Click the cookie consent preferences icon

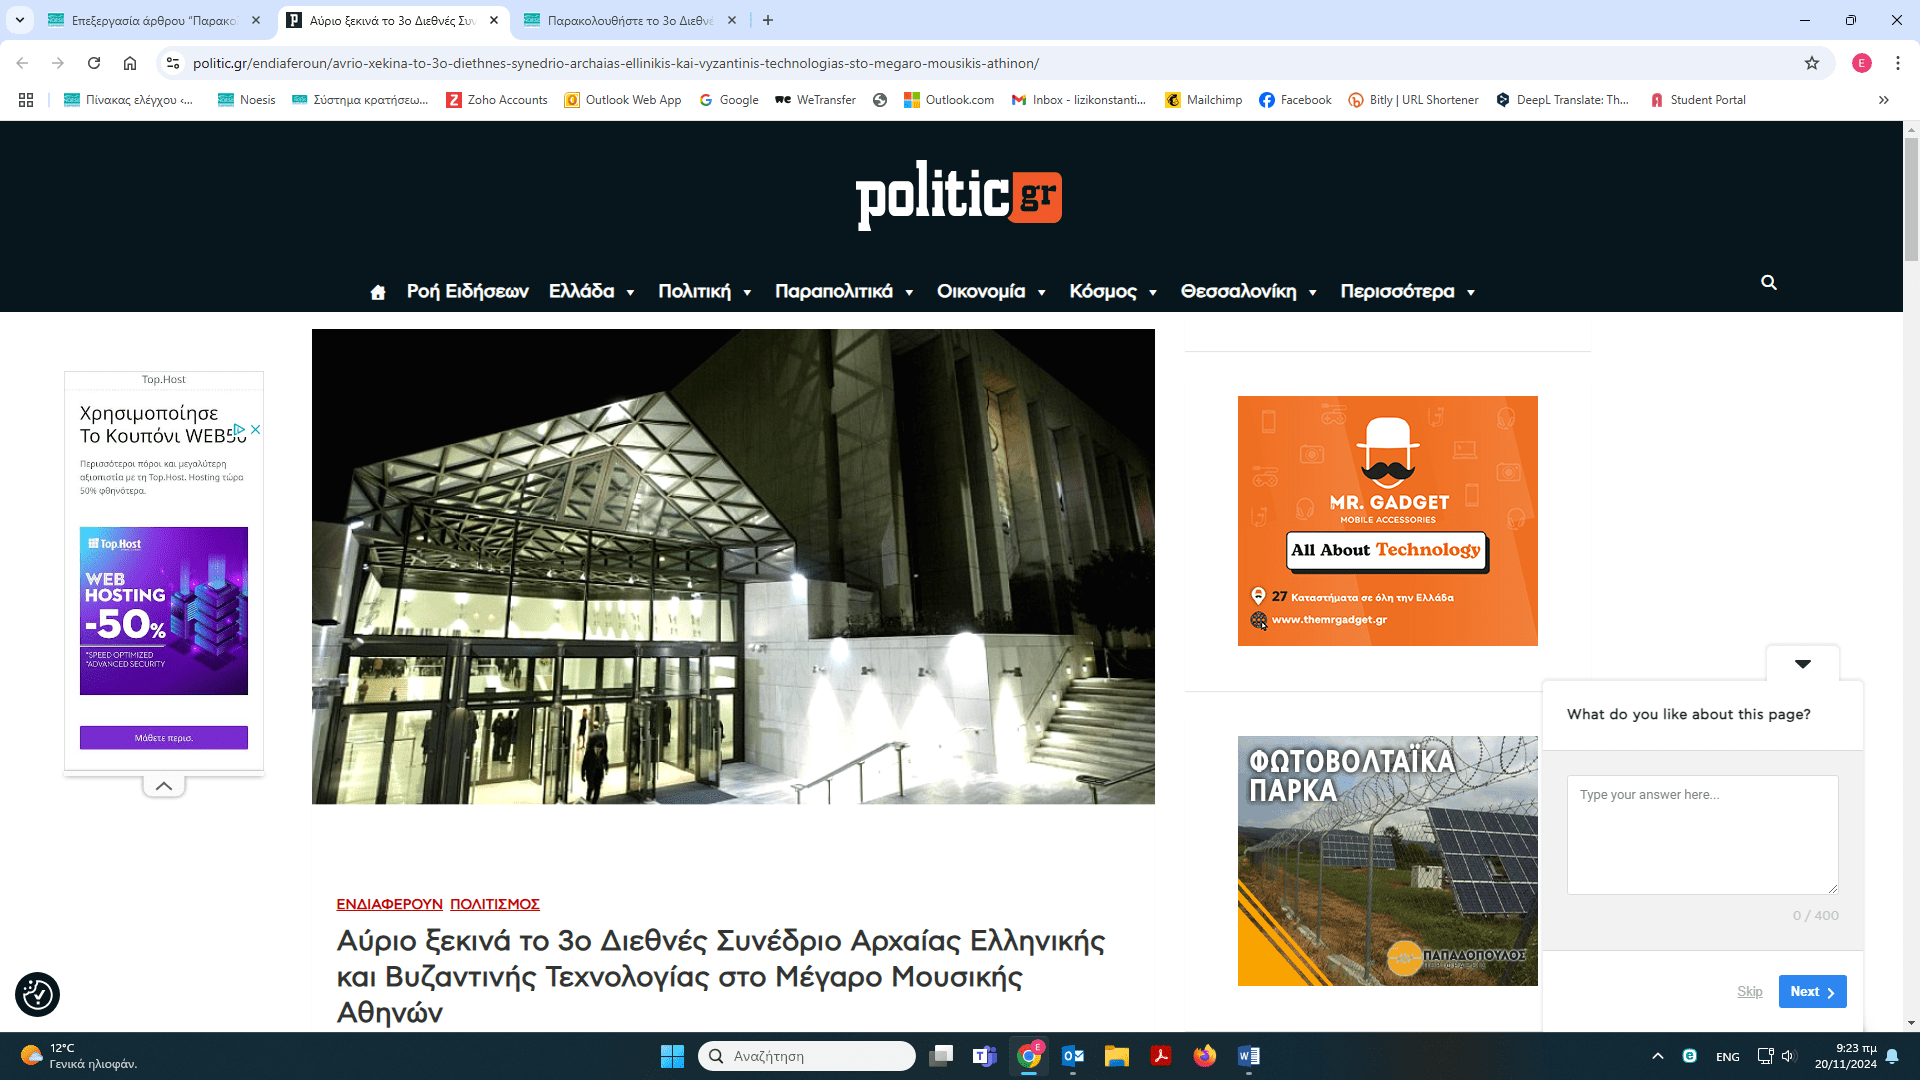[37, 994]
